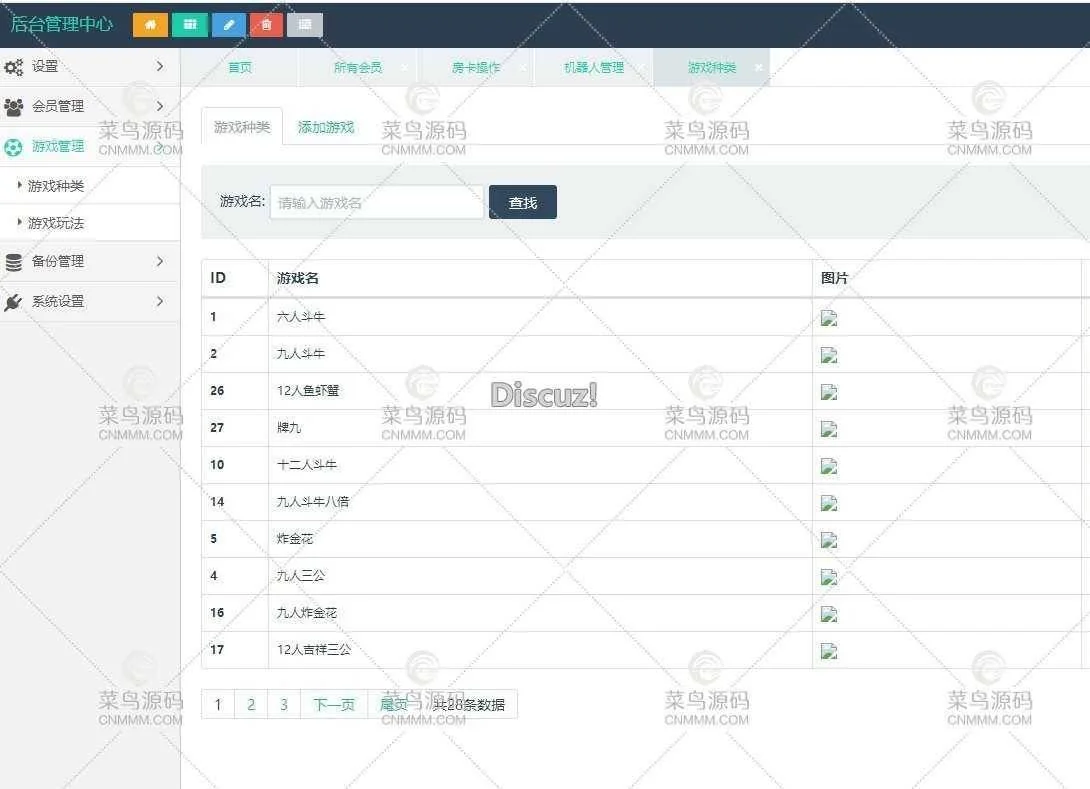Click the 备份管理 database icon in sidebar
The image size is (1090, 789).
pyautogui.click(x=13, y=262)
